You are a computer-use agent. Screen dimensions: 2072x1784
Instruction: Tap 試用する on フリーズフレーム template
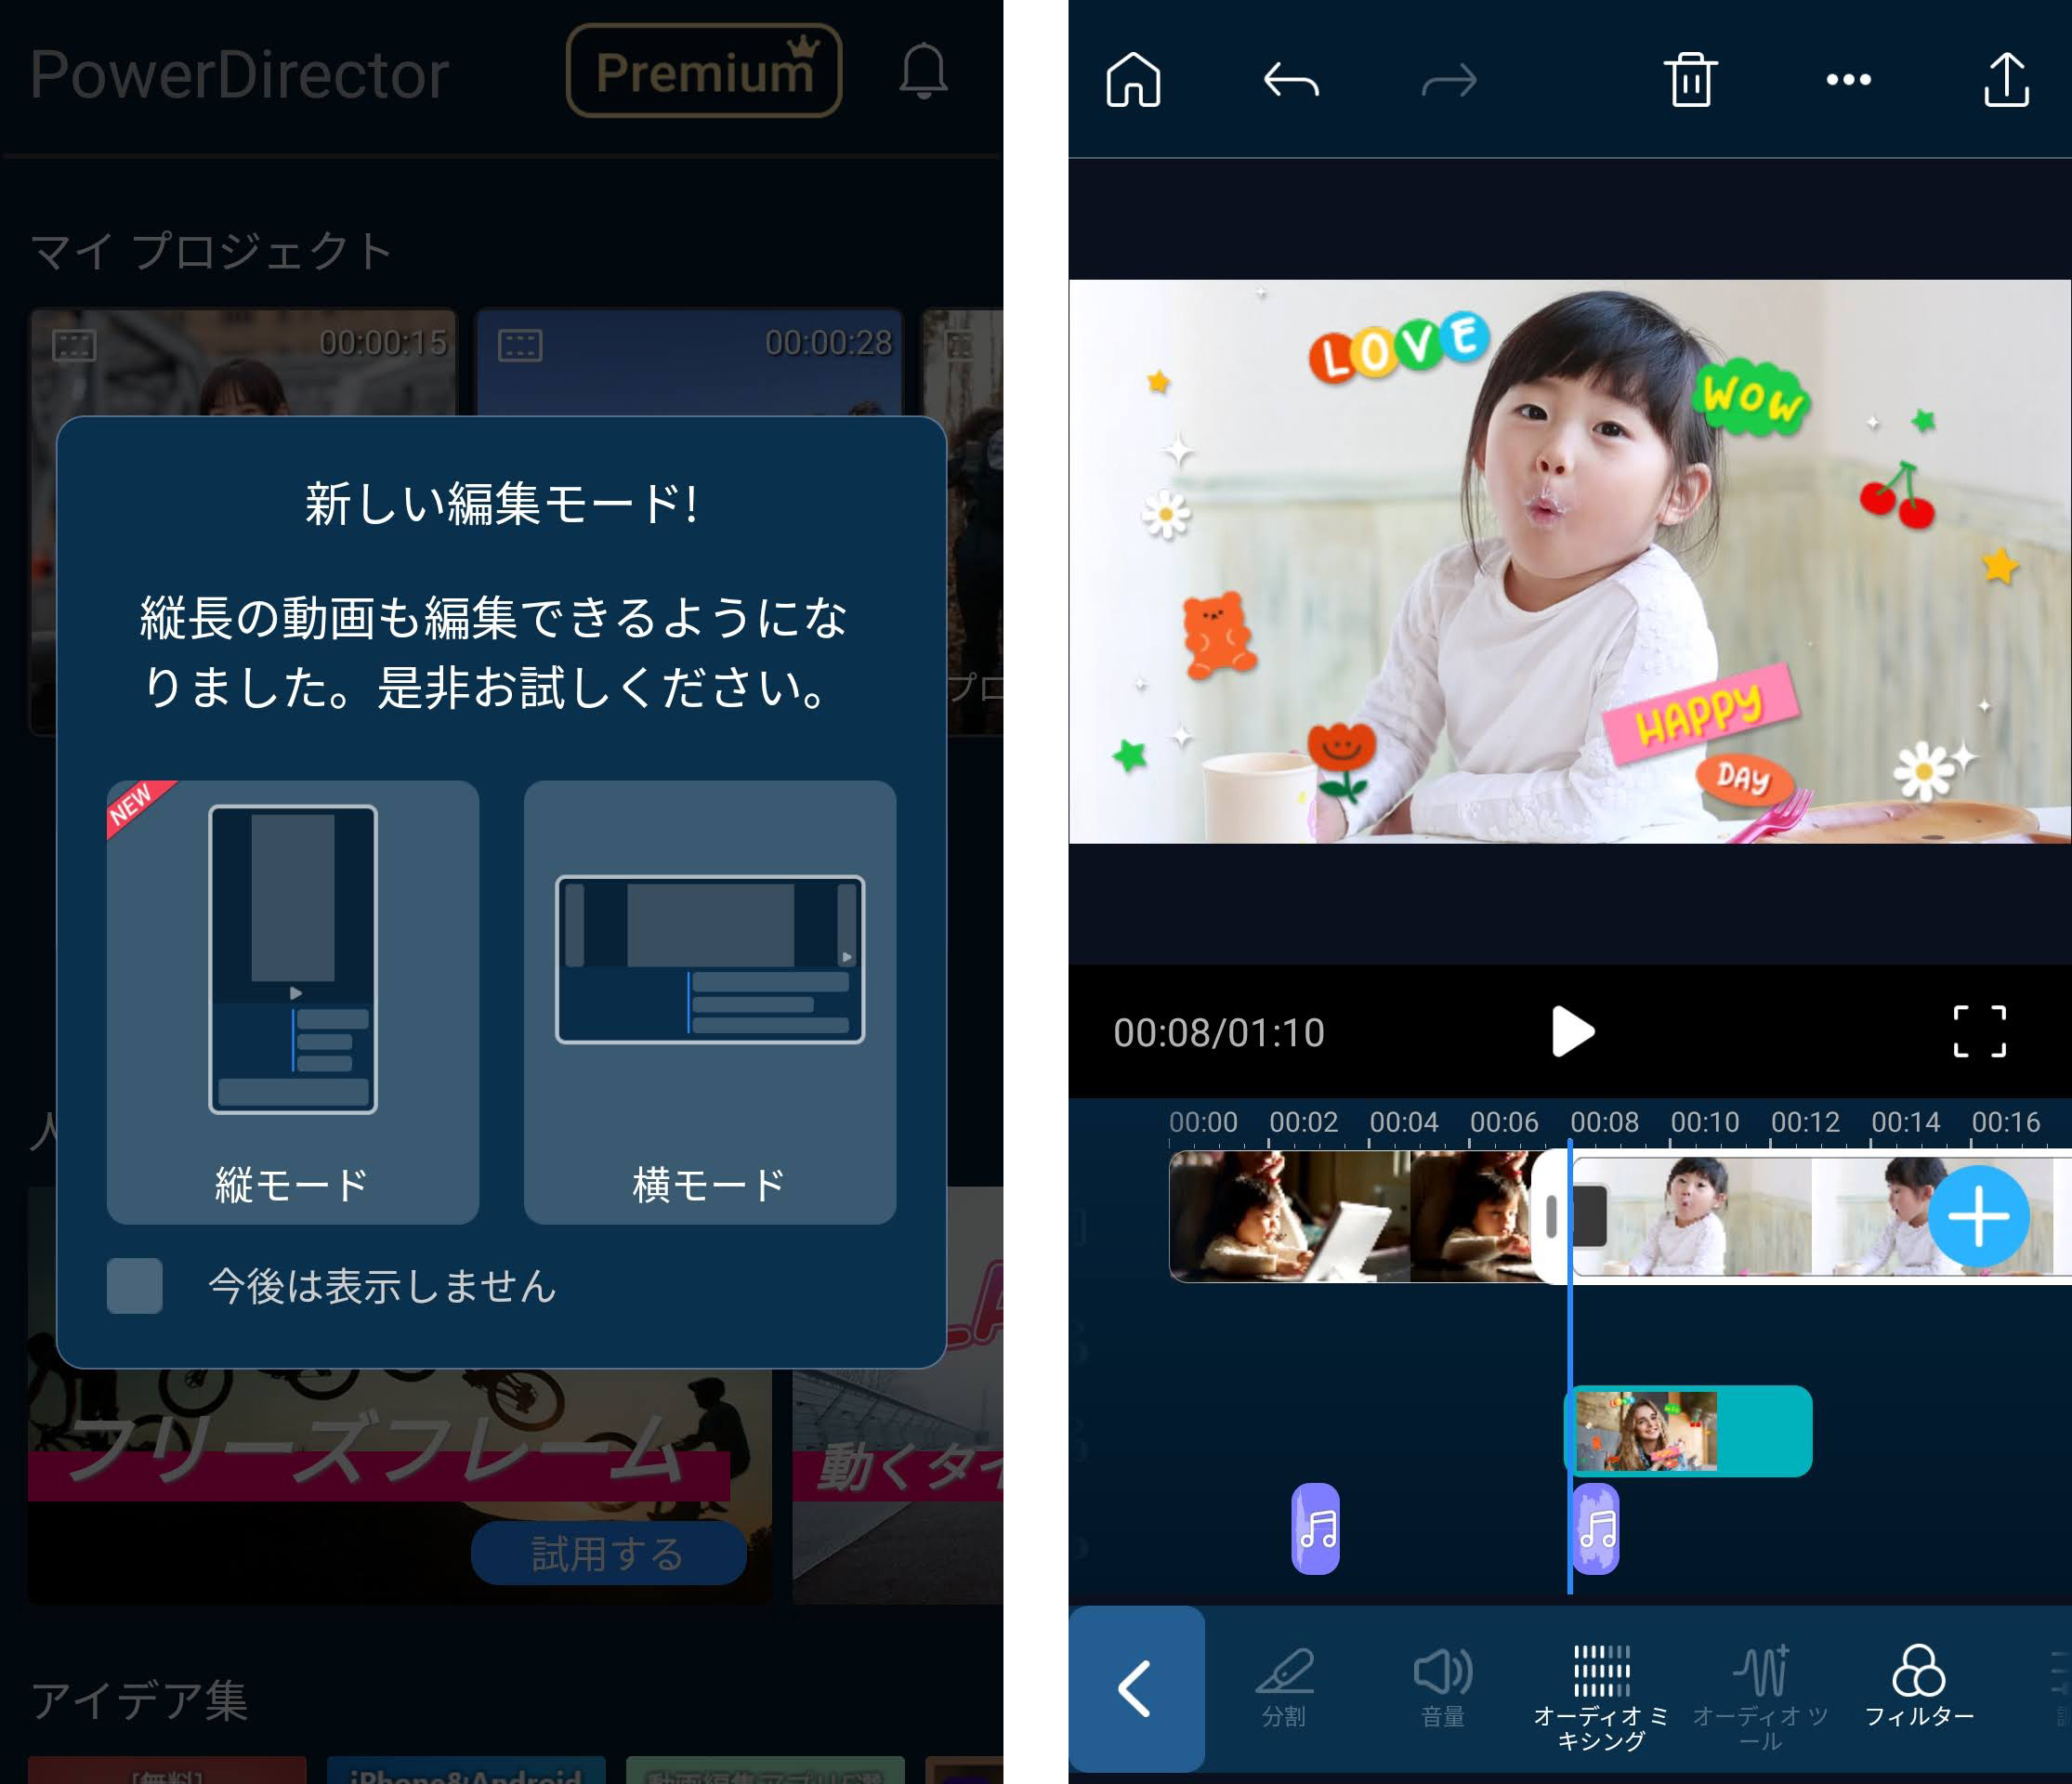point(607,1556)
